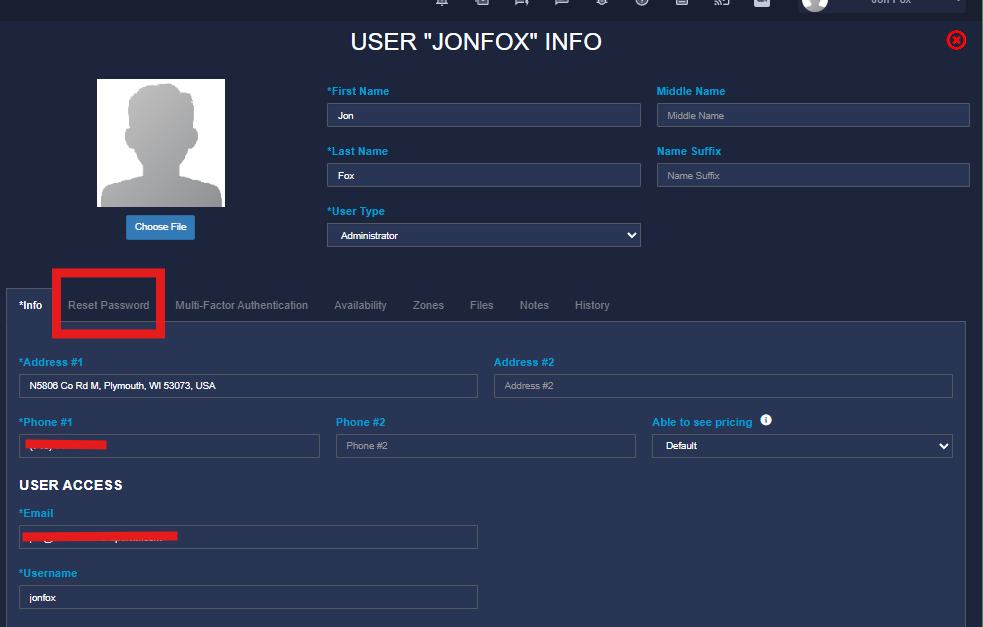Open the Files tab
983x627 pixels.
481,305
